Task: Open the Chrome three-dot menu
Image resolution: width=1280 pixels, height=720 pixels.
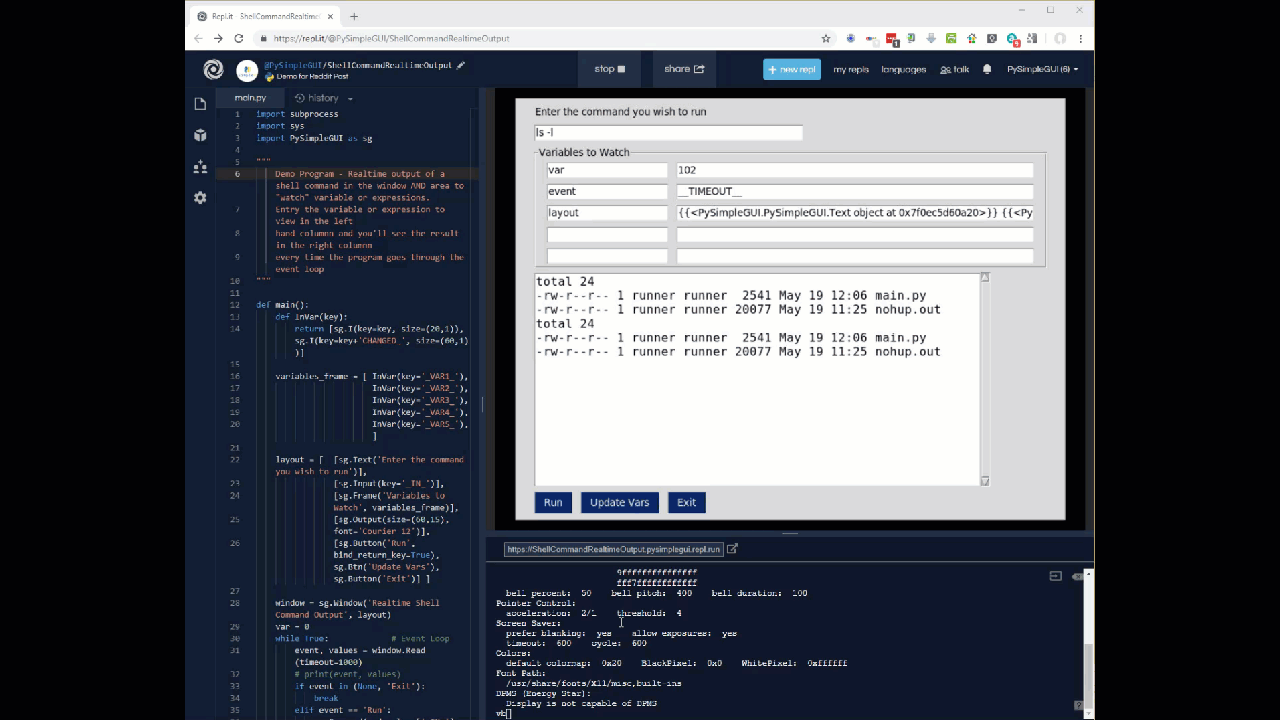Action: coord(1081,38)
